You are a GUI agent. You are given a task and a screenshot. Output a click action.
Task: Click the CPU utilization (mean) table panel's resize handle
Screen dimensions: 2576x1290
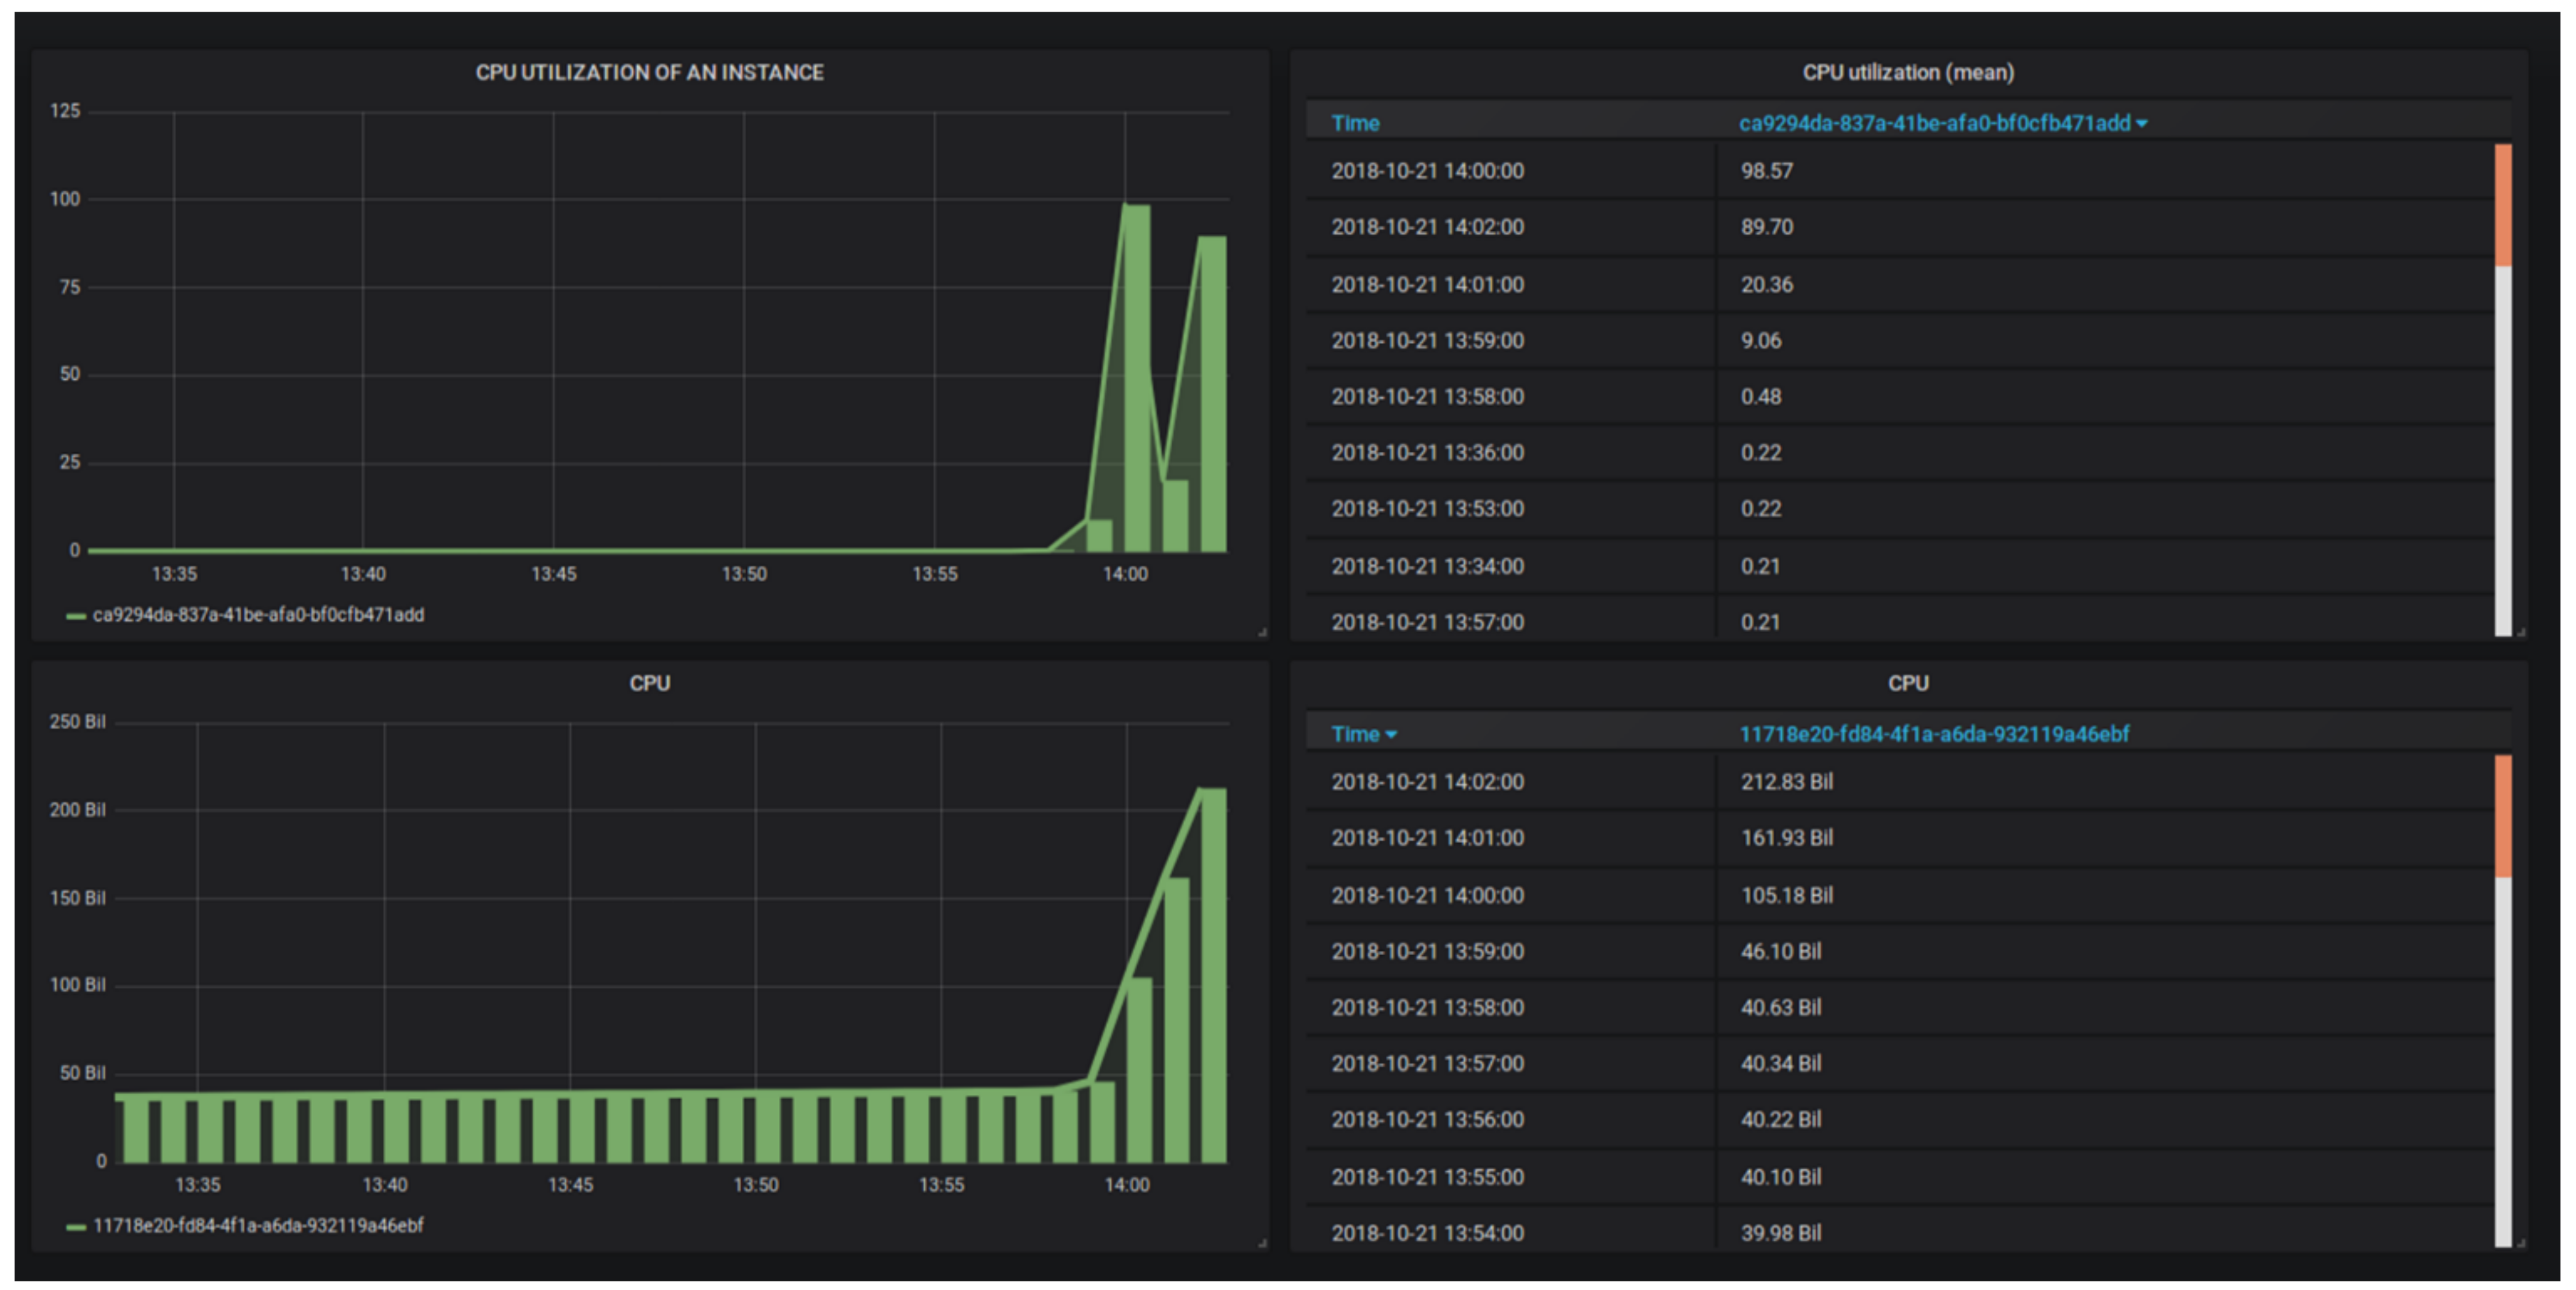(x=2521, y=632)
